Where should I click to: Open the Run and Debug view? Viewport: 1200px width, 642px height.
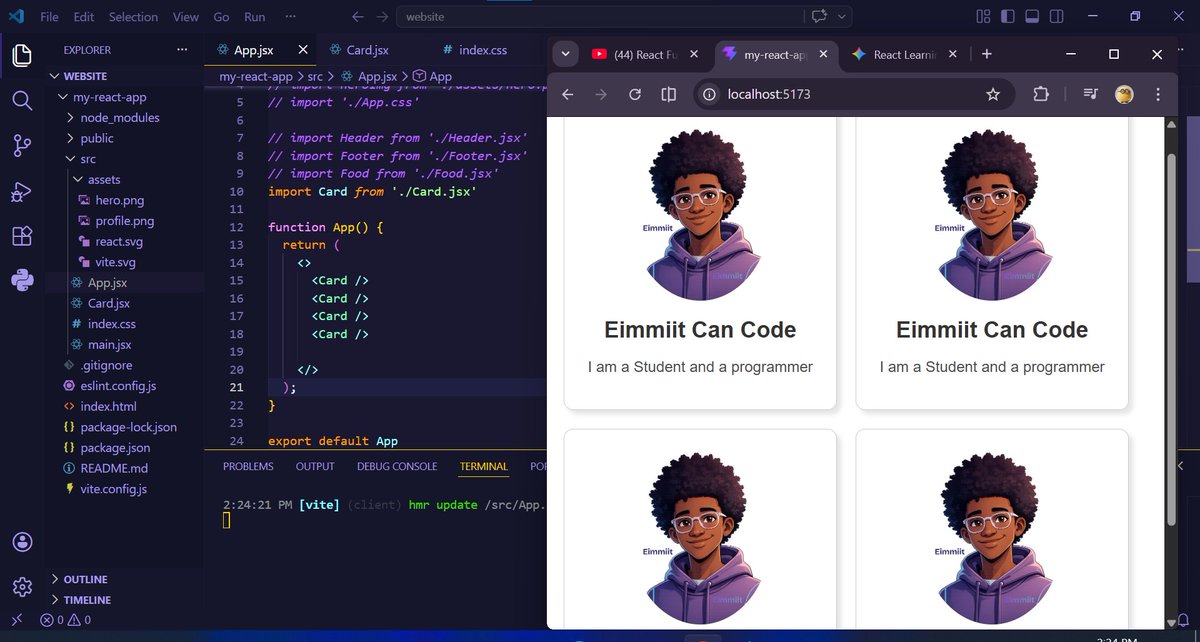coord(22,190)
